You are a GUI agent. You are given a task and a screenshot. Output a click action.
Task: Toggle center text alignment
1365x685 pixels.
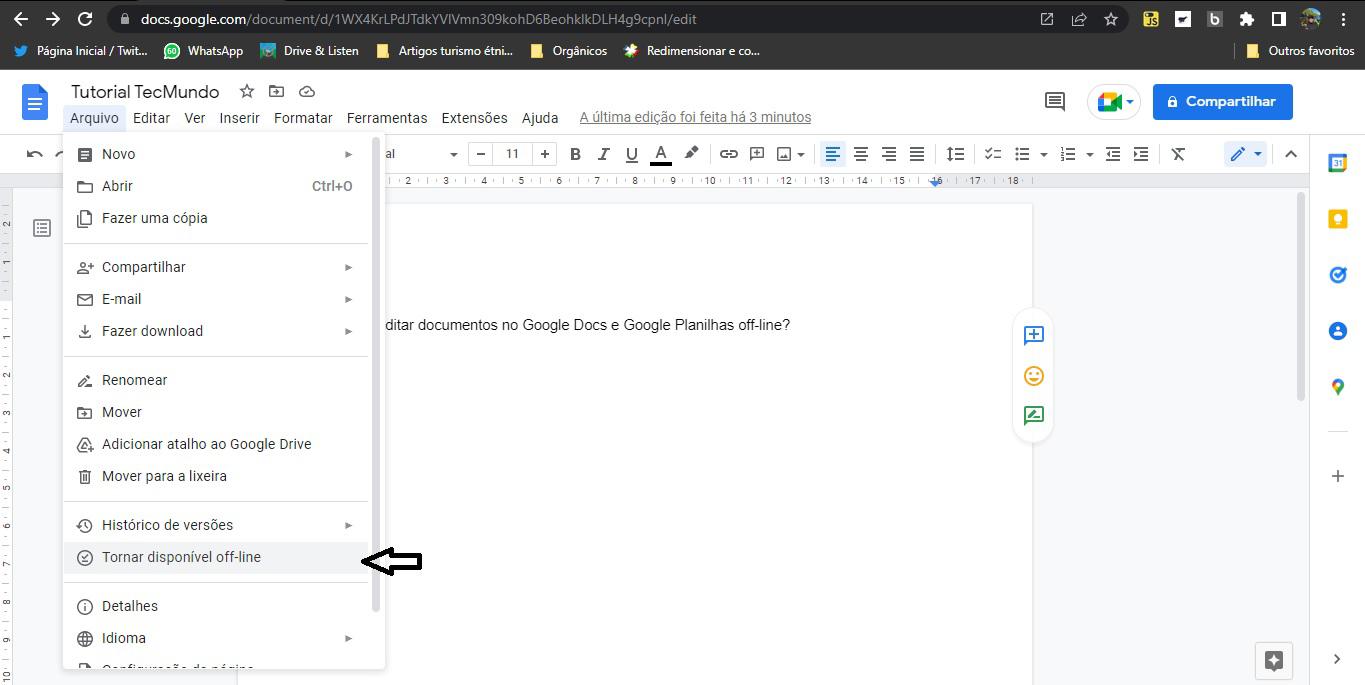pos(860,154)
